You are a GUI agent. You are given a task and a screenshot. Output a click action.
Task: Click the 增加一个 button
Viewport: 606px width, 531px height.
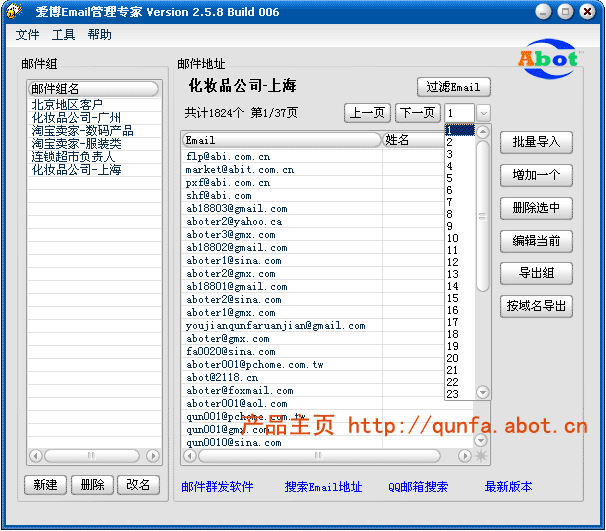[536, 175]
